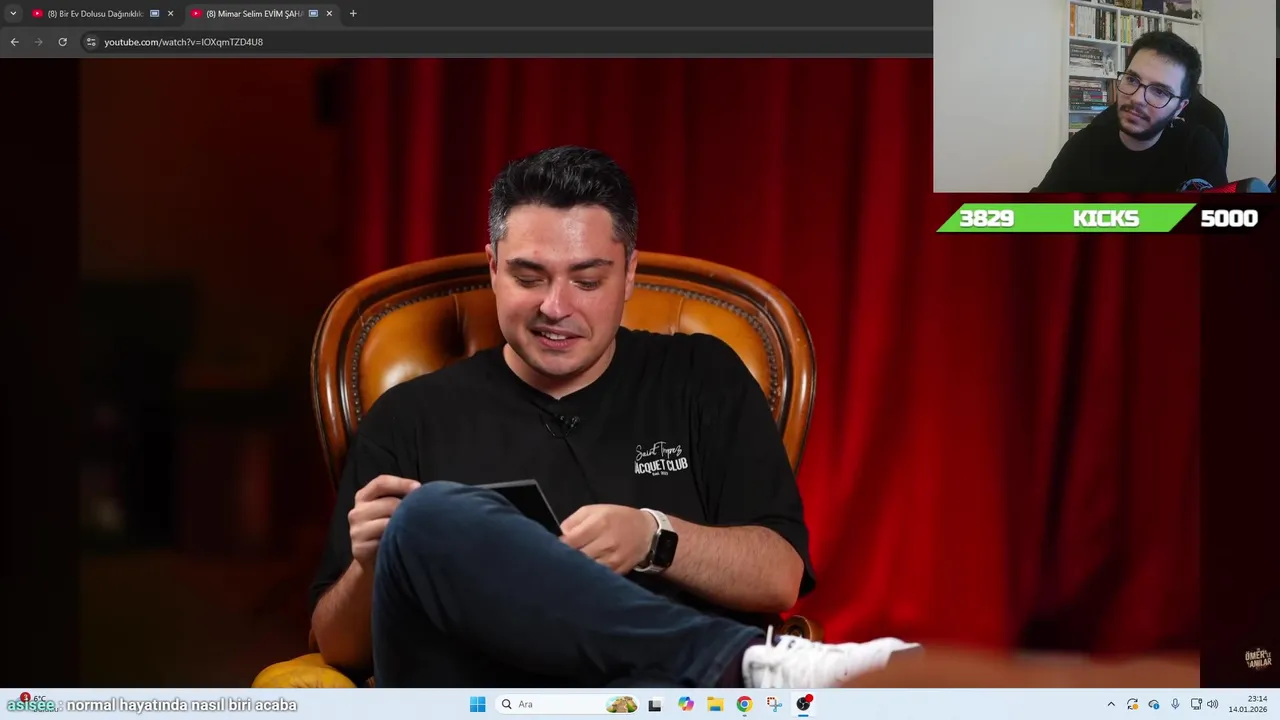Click the search highlights image in search box
Viewport: 1280px width, 720px height.
point(621,704)
